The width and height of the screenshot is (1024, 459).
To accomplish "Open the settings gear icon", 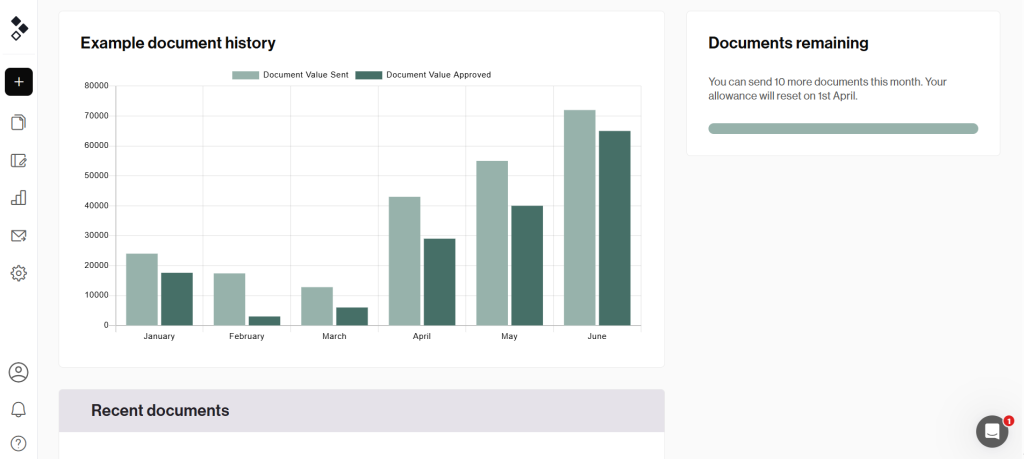I will pyautogui.click(x=18, y=273).
